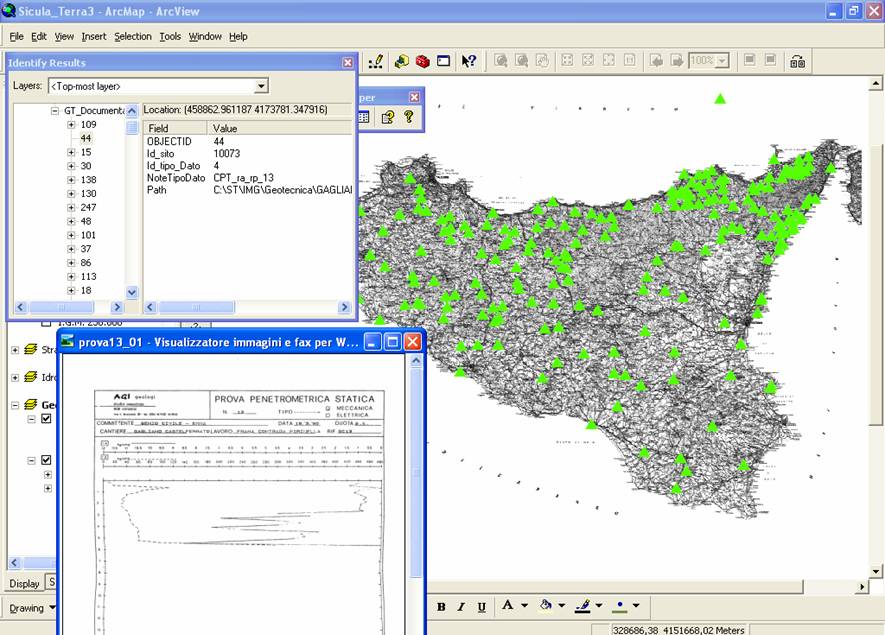Select feature 44 in Identify tree

86,138
